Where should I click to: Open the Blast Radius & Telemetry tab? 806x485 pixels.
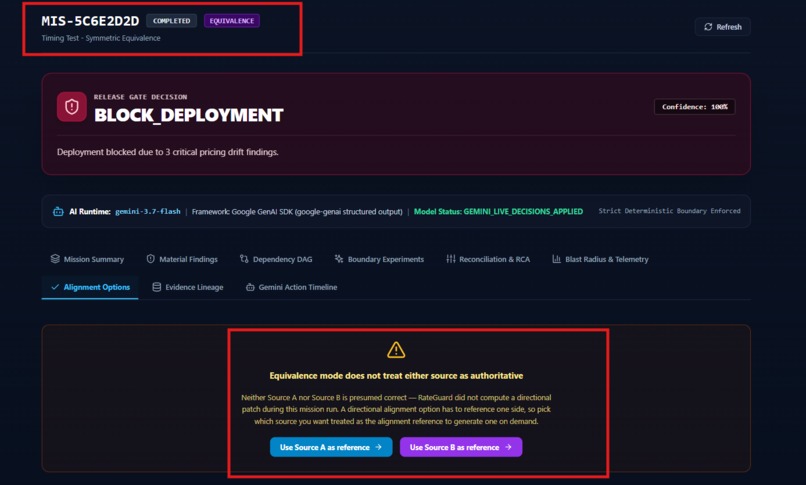(x=600, y=259)
